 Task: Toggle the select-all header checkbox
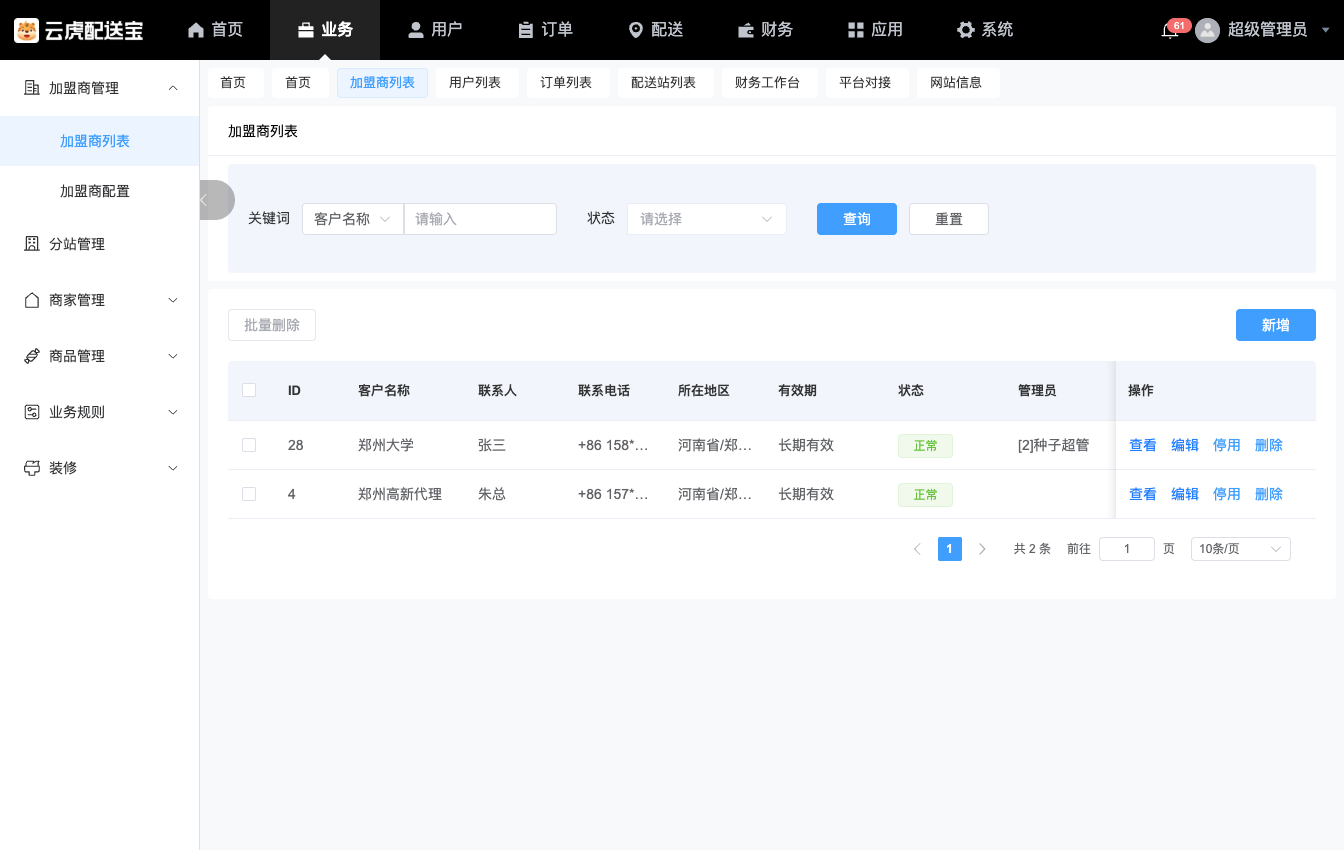point(249,390)
